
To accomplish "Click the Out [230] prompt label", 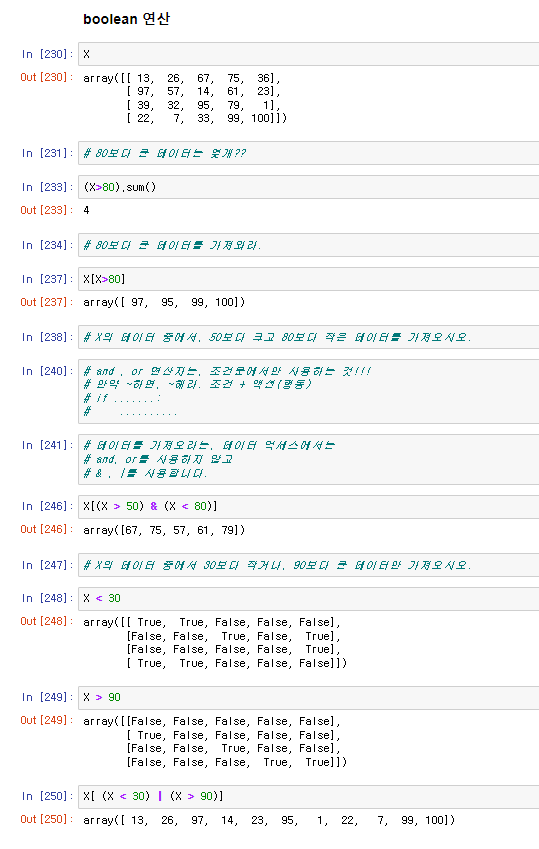I will click(47, 77).
